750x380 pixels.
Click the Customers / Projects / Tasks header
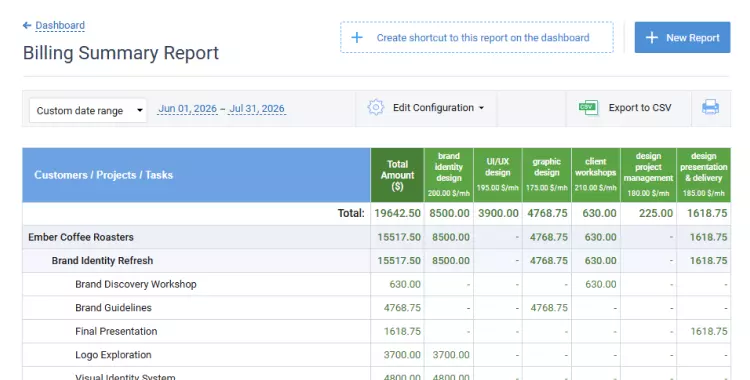click(x=196, y=175)
